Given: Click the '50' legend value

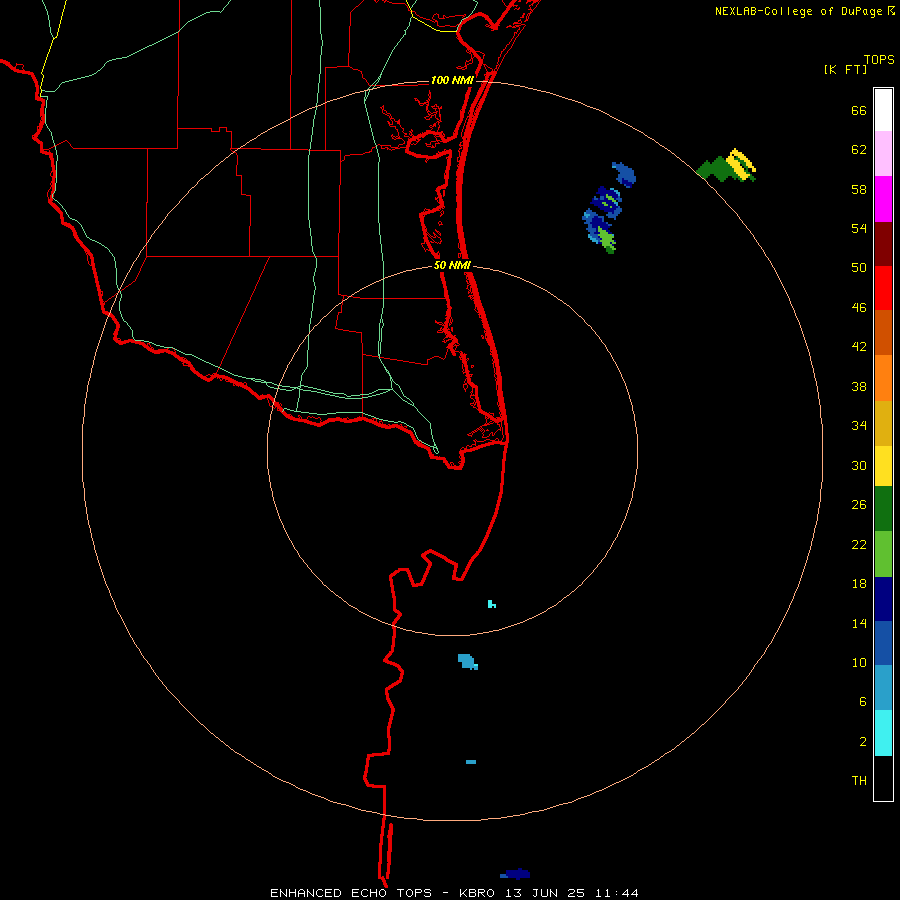Looking at the screenshot, I should tap(859, 268).
